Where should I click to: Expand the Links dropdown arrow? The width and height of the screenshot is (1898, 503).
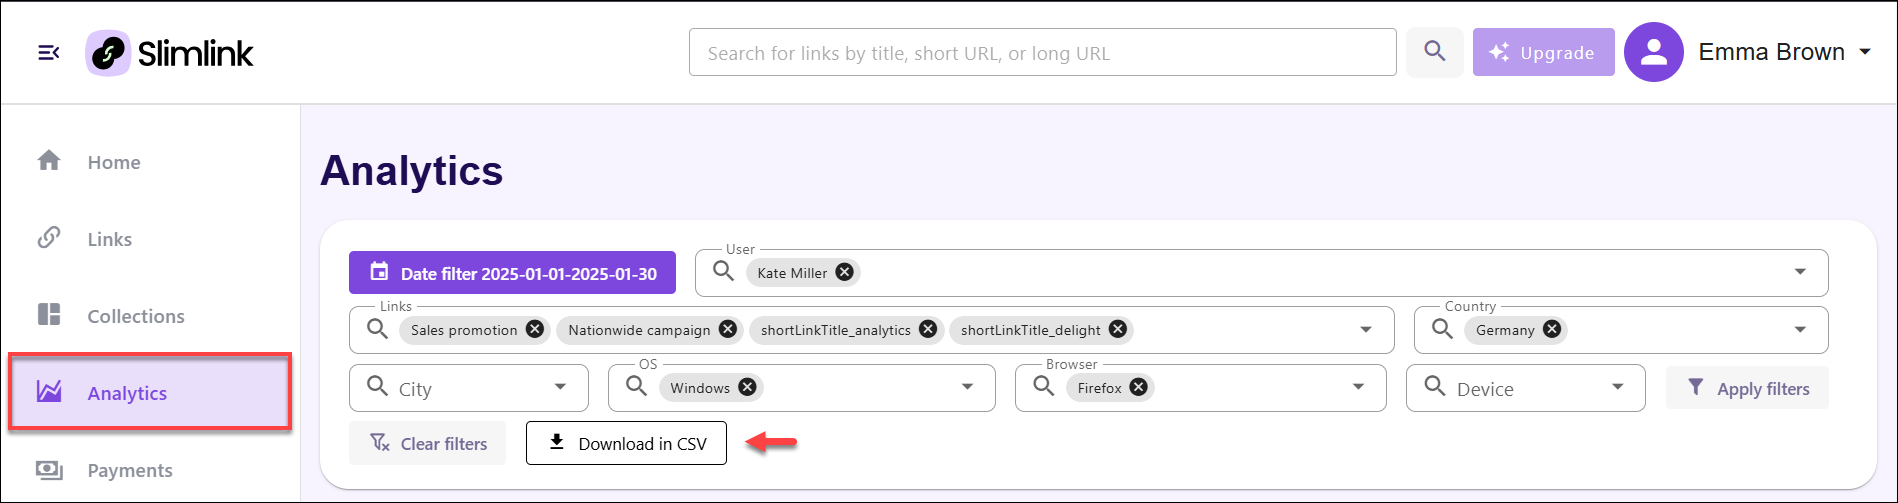(1366, 330)
